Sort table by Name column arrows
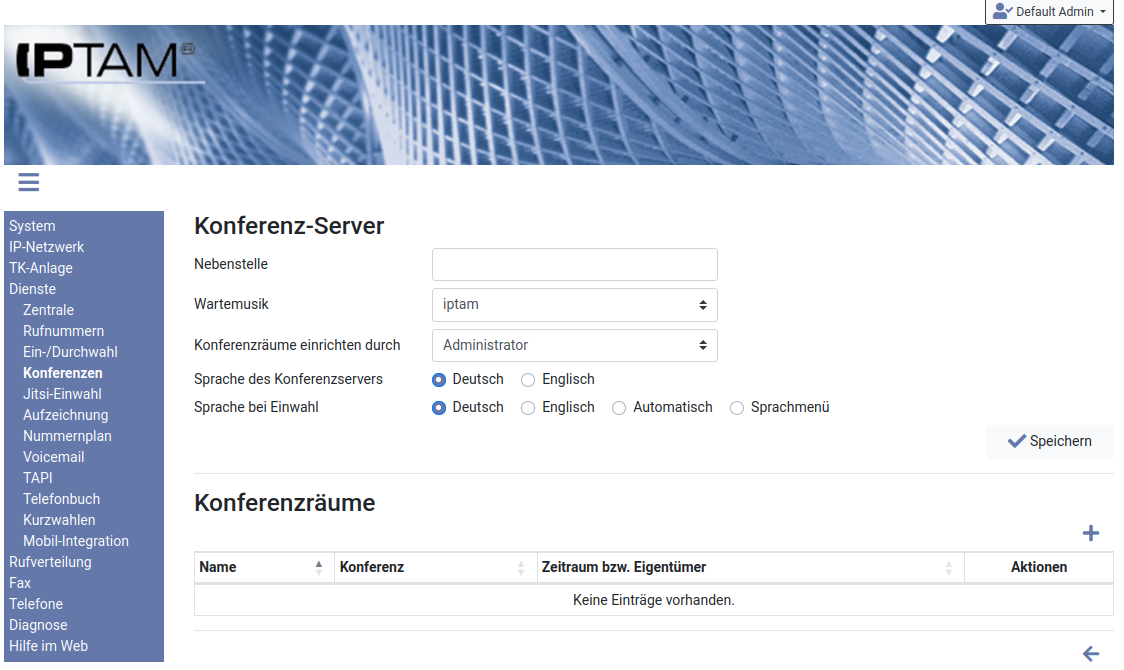The width and height of the screenshot is (1124, 670). pos(319,567)
